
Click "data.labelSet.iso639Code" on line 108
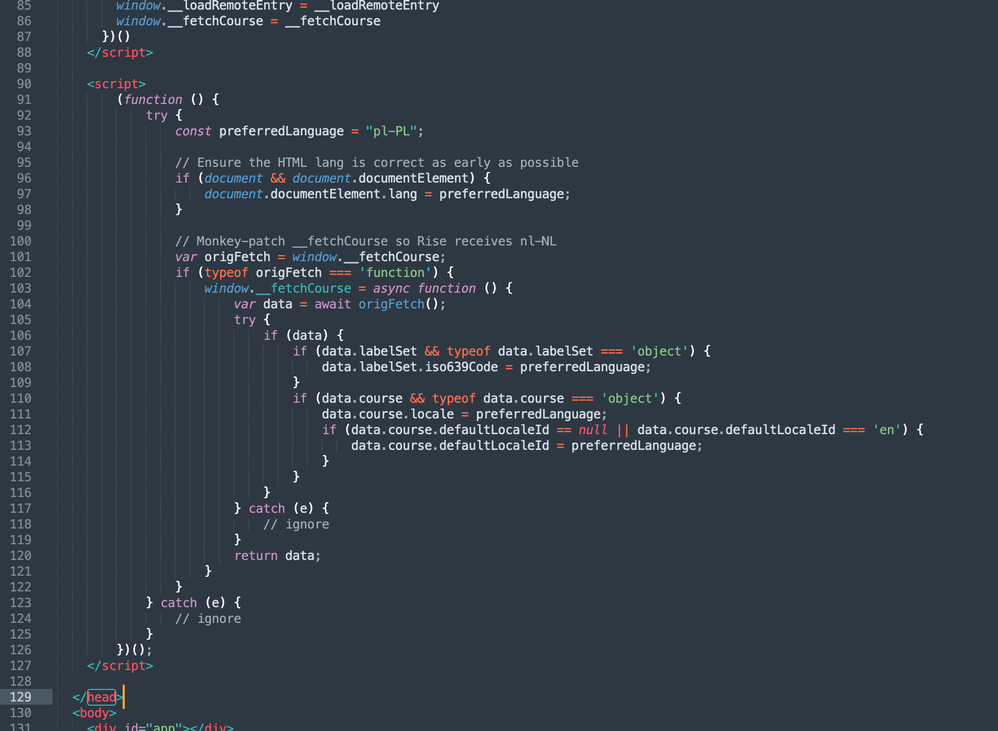[x=410, y=367]
